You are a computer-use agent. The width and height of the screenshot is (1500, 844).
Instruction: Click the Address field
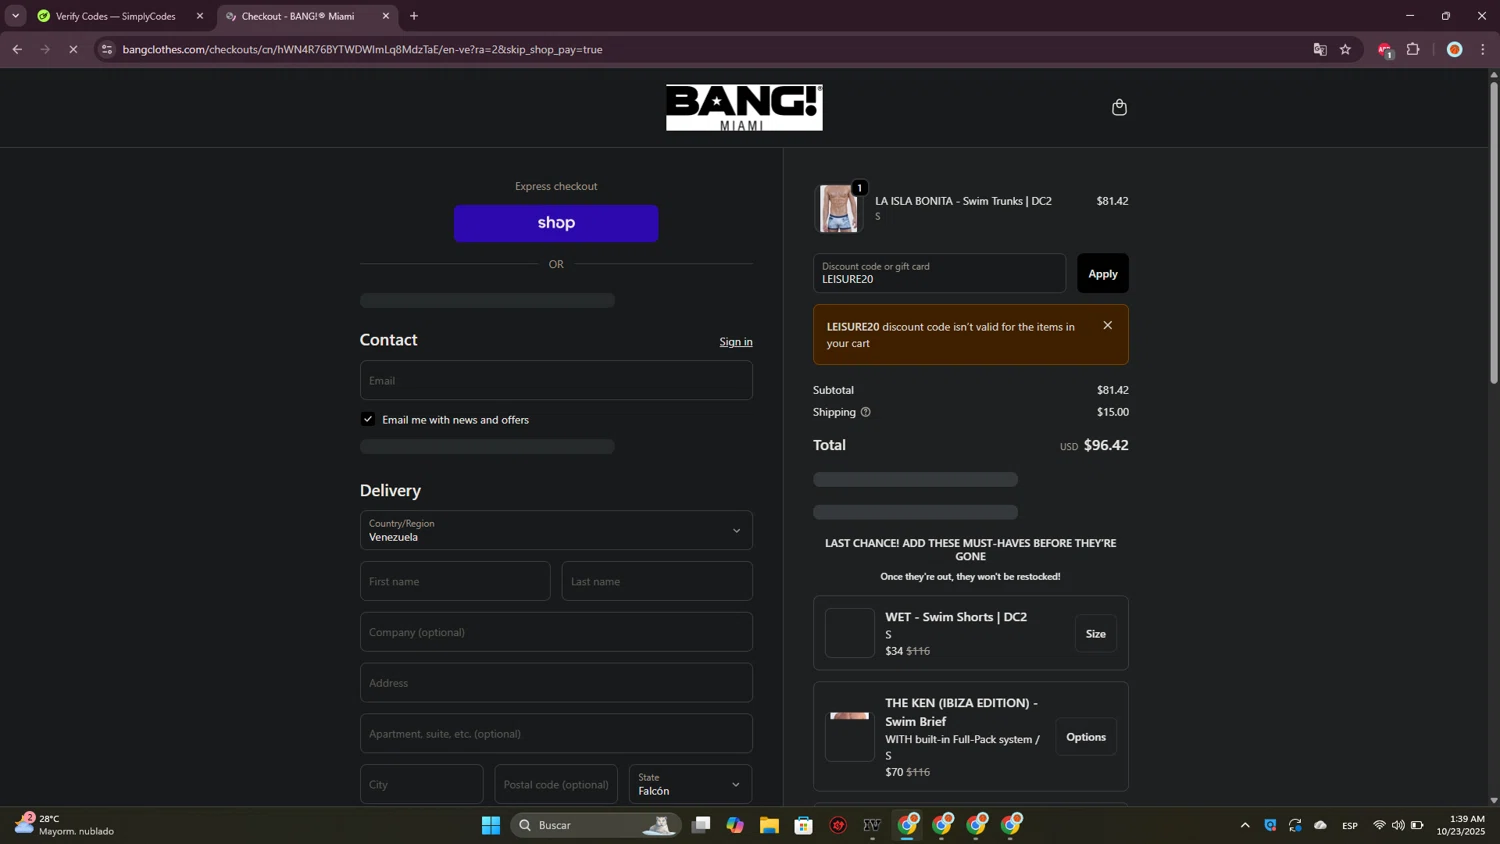click(556, 683)
